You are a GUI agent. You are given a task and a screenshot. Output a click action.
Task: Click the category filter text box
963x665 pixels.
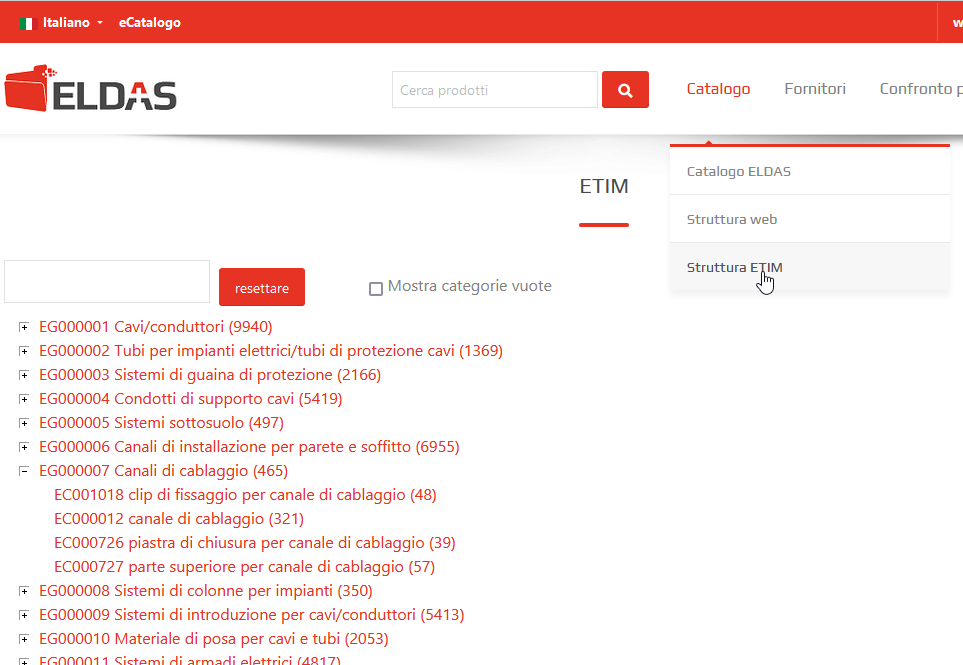[107, 282]
